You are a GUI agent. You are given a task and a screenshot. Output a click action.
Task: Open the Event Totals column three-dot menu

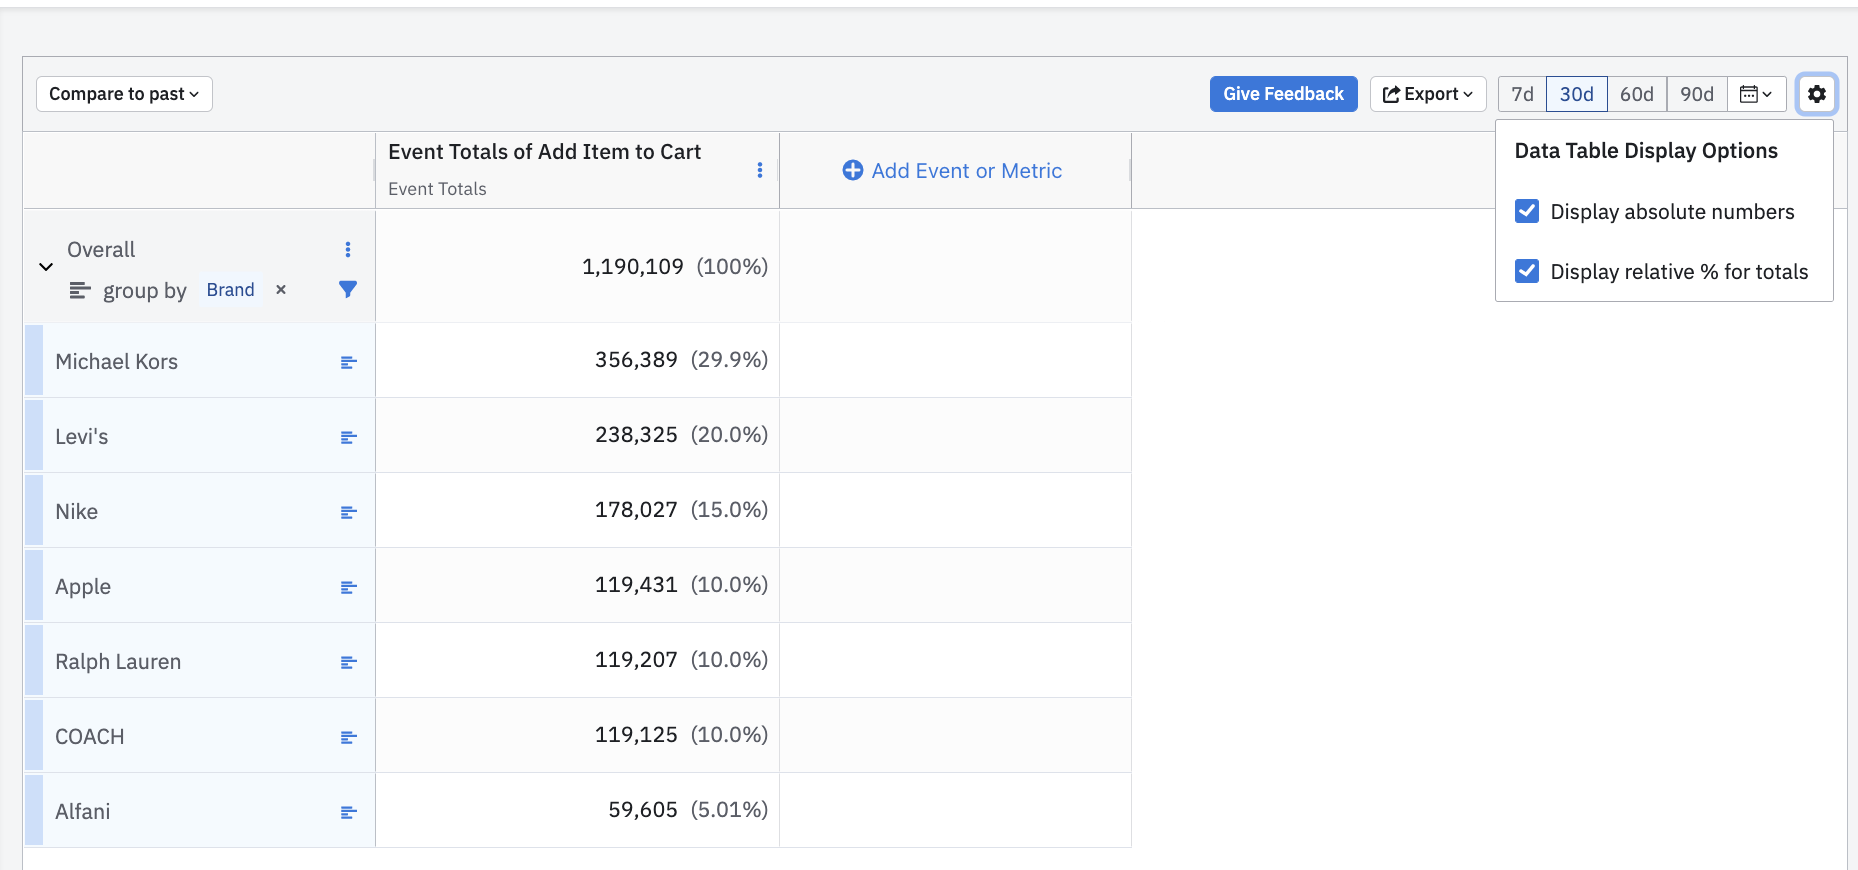click(760, 170)
